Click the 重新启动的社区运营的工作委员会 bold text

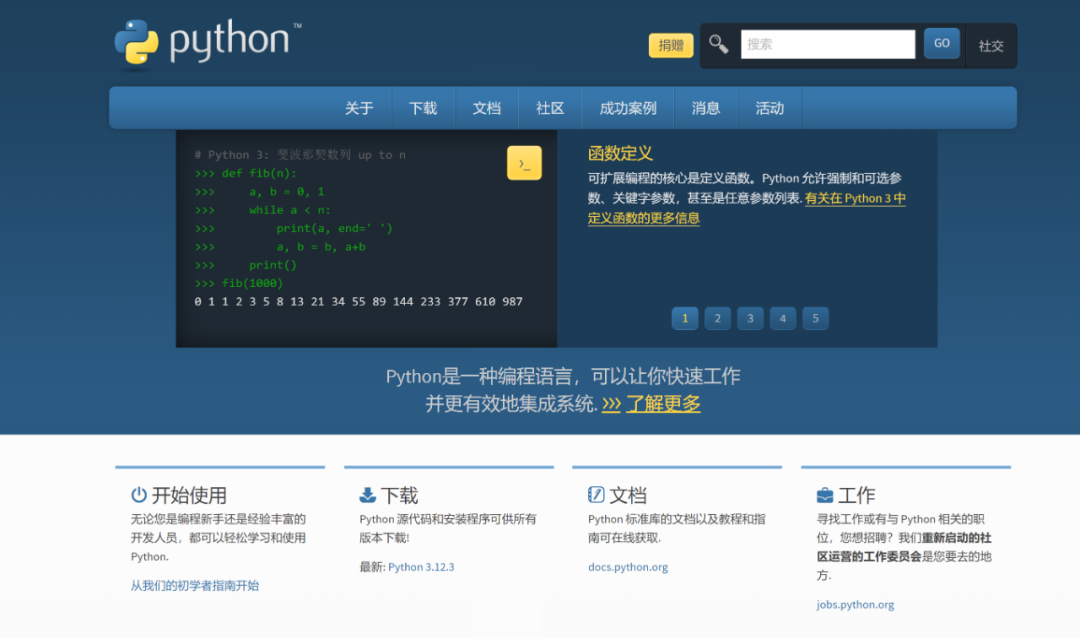pos(904,547)
